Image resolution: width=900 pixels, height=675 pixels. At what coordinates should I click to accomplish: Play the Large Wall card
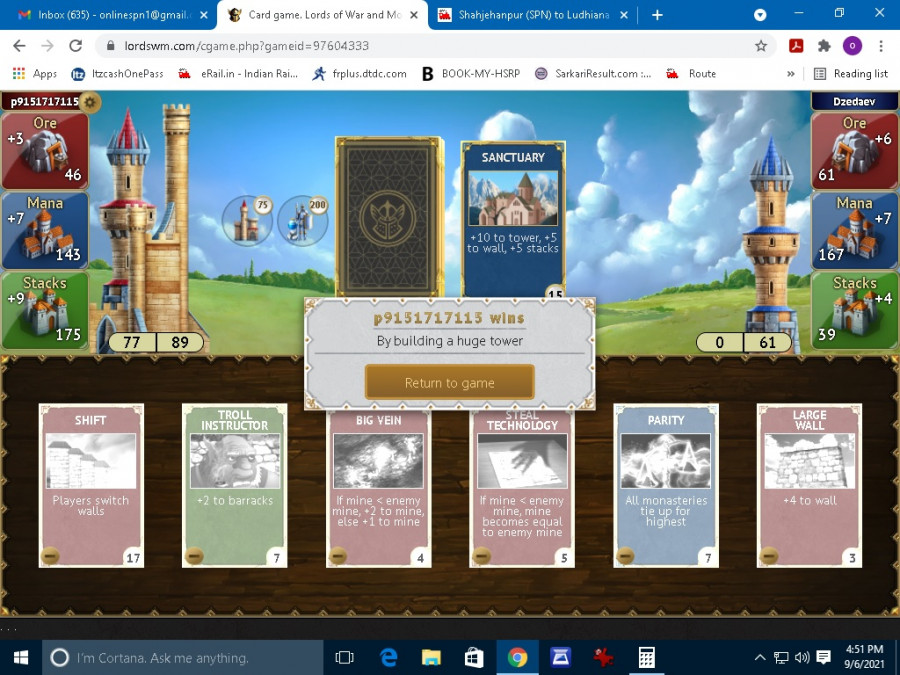[809, 486]
